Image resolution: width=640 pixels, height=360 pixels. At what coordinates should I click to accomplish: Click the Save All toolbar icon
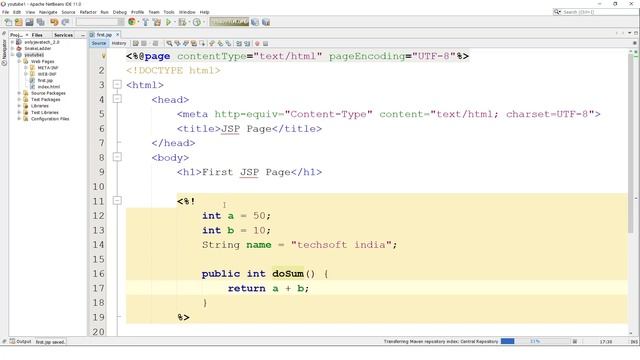point(40,22)
